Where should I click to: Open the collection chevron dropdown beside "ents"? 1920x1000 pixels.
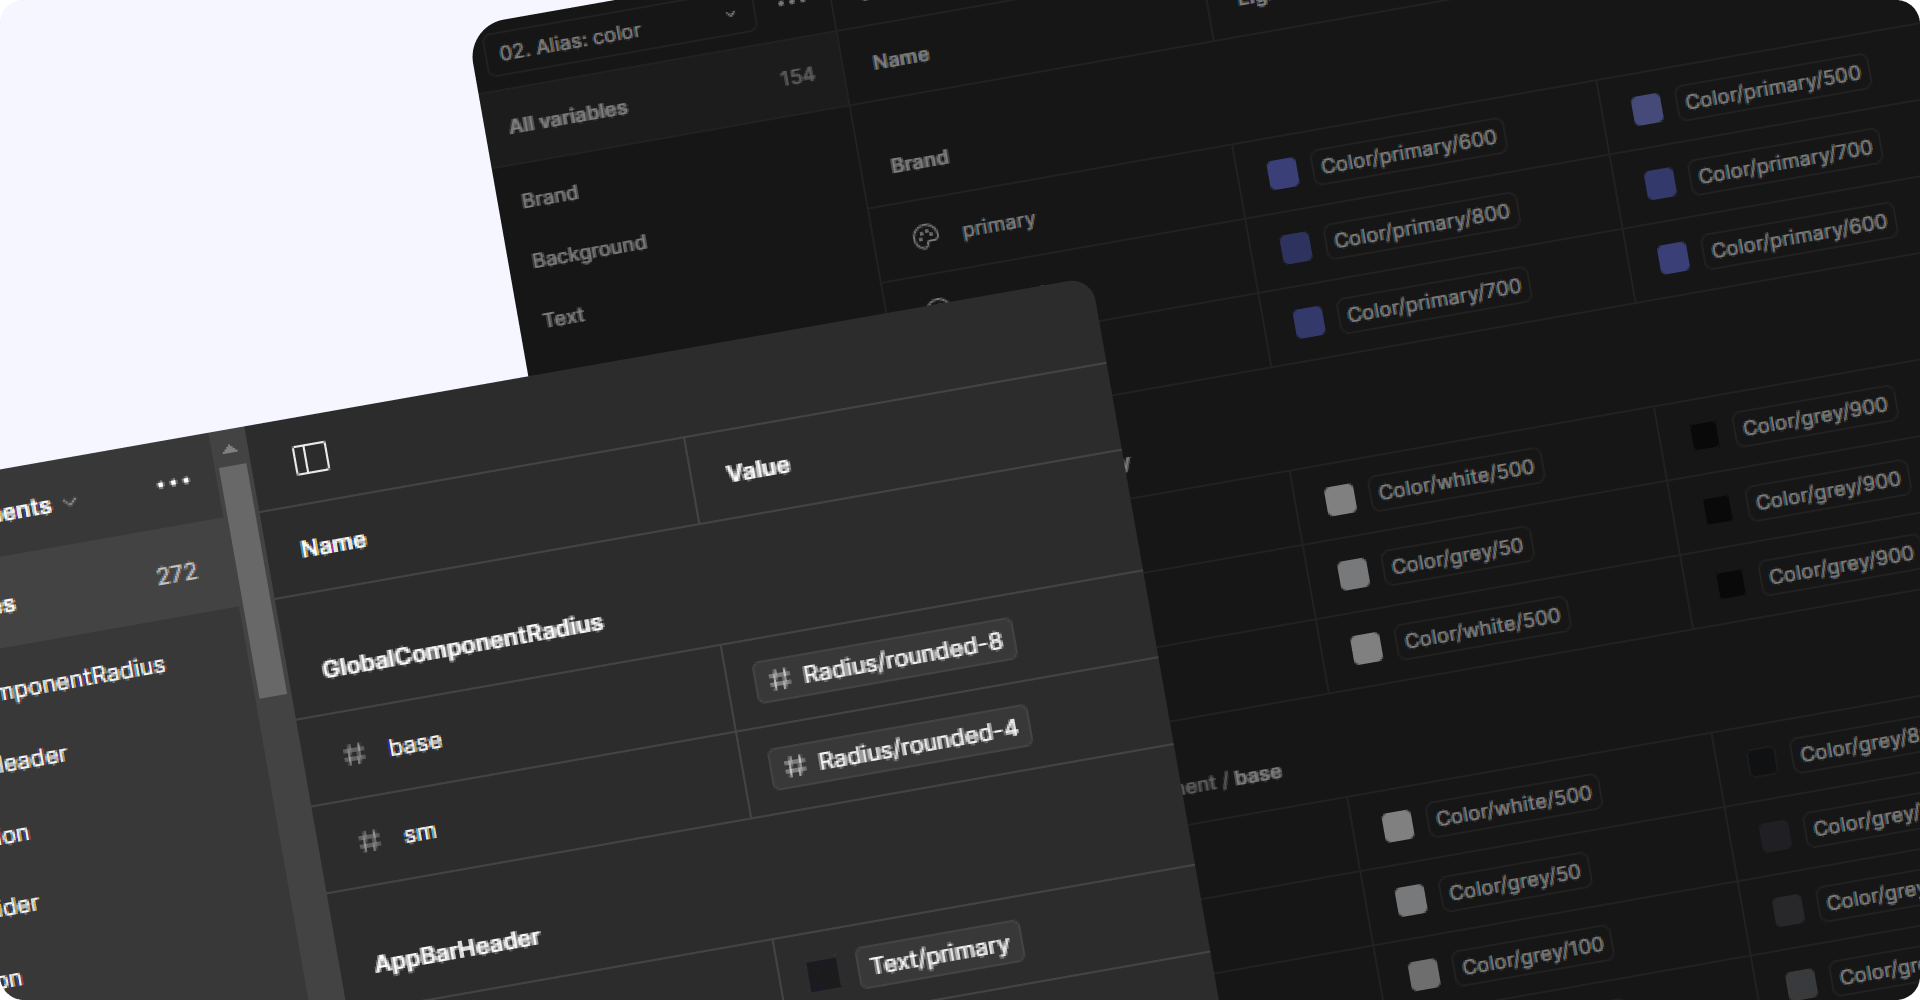tap(70, 501)
